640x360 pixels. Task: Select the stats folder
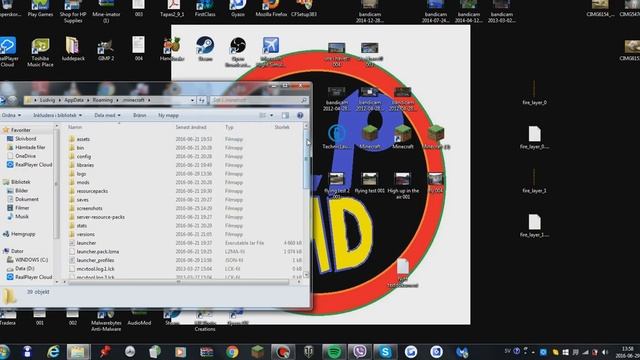point(82,225)
